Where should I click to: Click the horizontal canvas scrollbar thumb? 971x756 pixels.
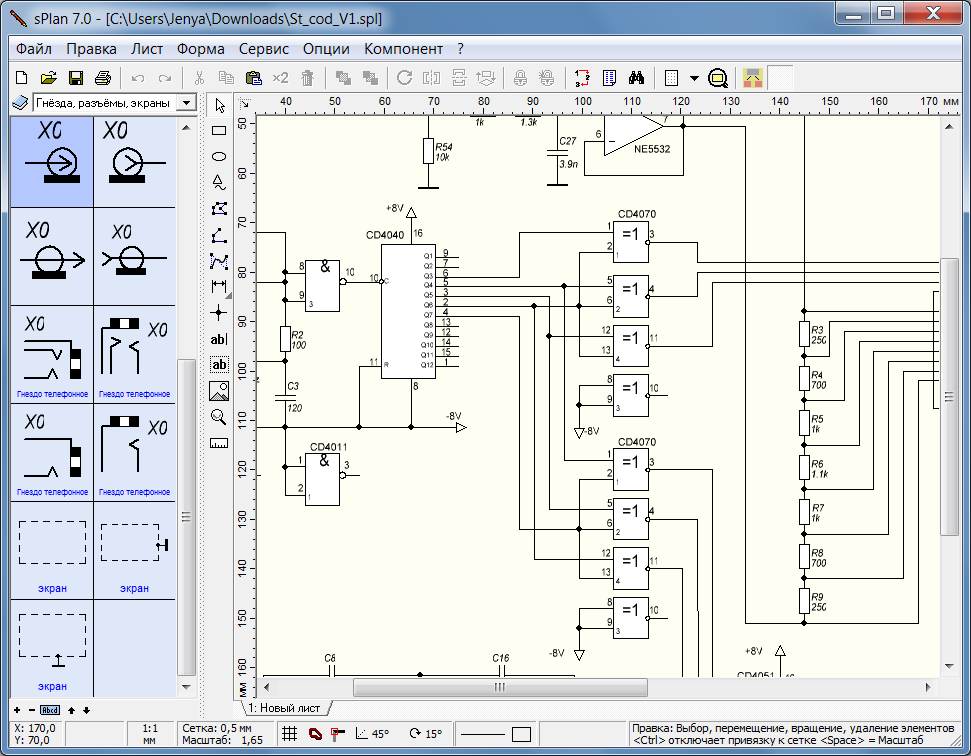[x=500, y=687]
